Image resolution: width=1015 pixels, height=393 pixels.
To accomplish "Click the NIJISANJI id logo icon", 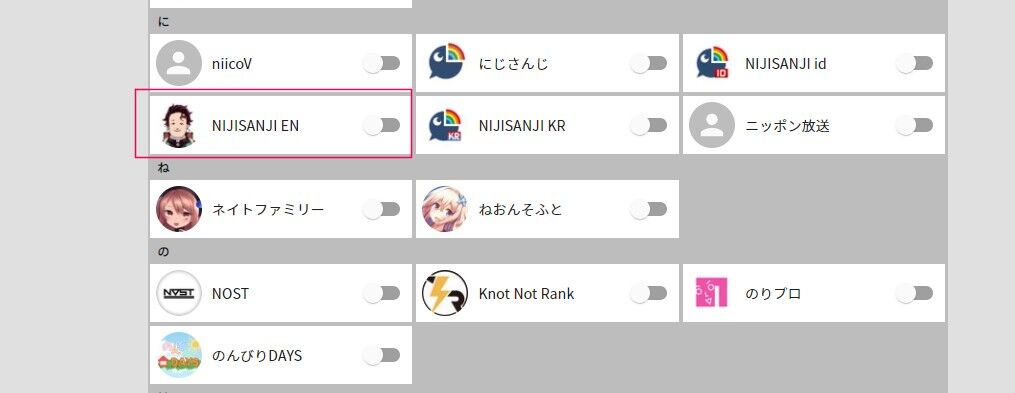I will [x=712, y=63].
